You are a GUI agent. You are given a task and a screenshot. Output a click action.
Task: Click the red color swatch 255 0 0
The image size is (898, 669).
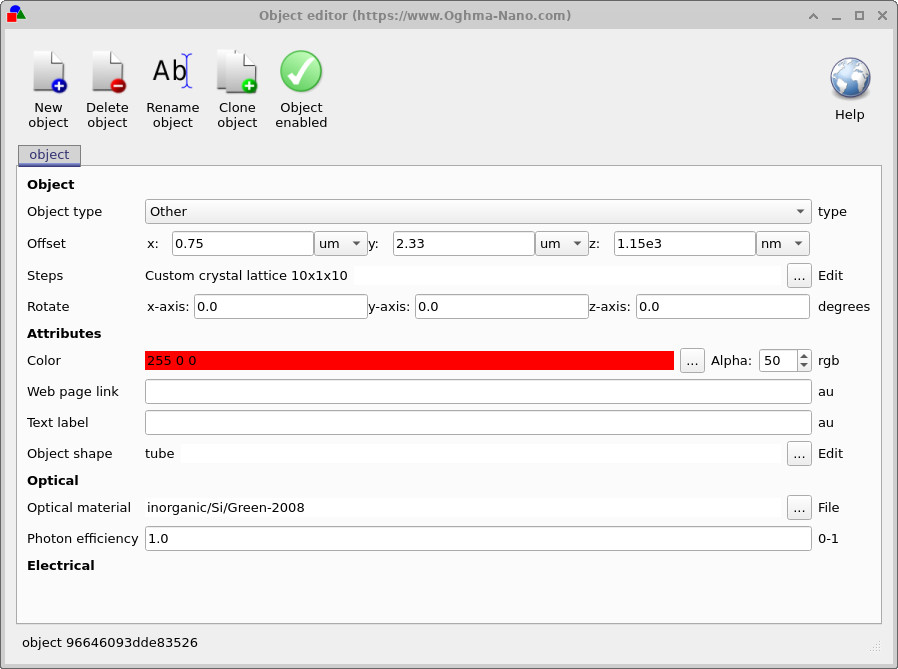point(409,360)
